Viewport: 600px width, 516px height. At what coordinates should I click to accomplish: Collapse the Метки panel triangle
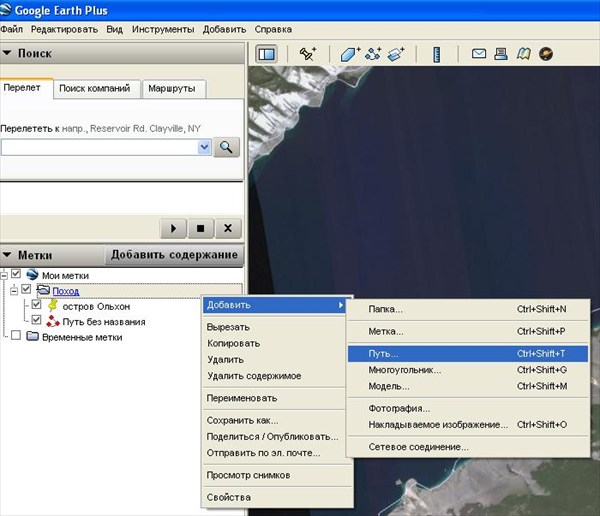coord(7,255)
